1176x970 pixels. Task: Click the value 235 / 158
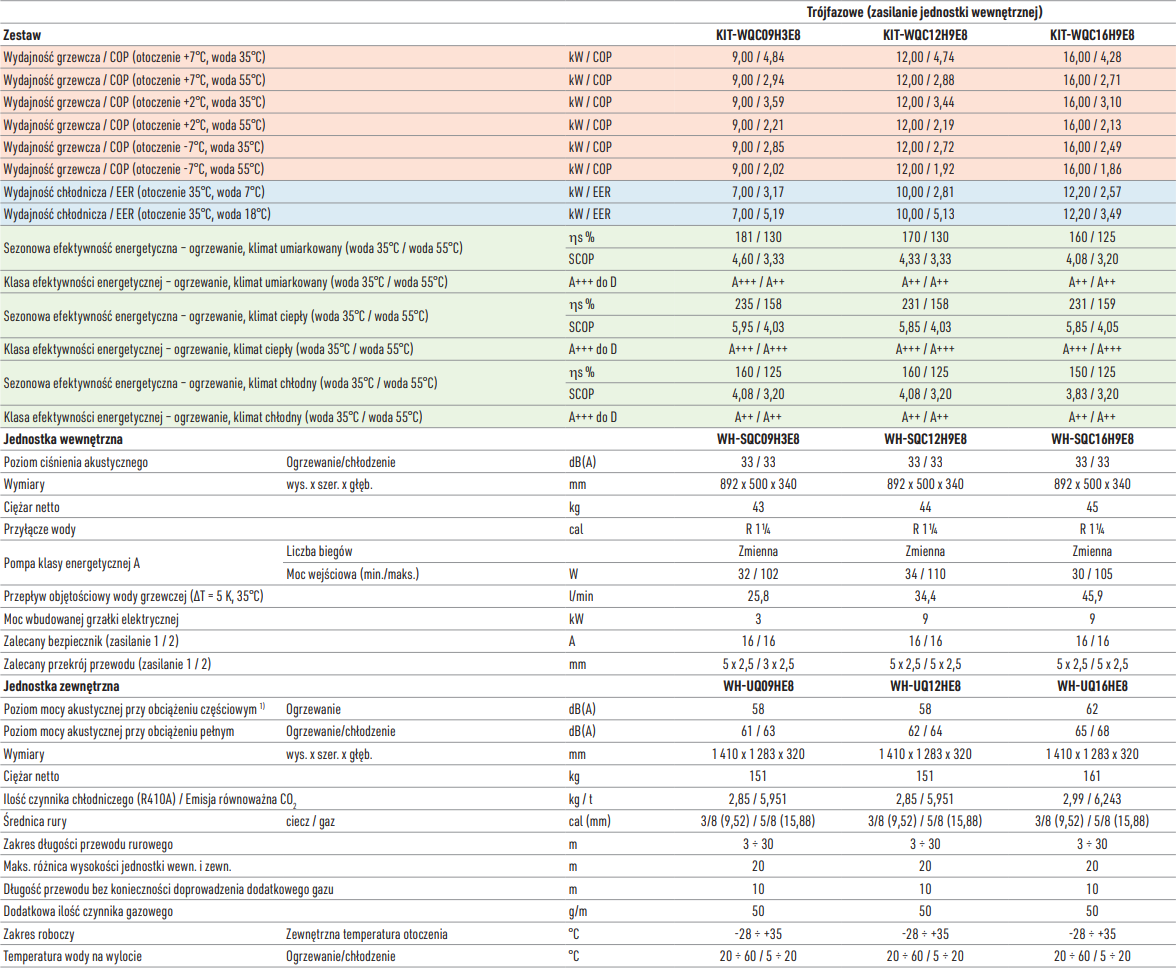click(758, 304)
